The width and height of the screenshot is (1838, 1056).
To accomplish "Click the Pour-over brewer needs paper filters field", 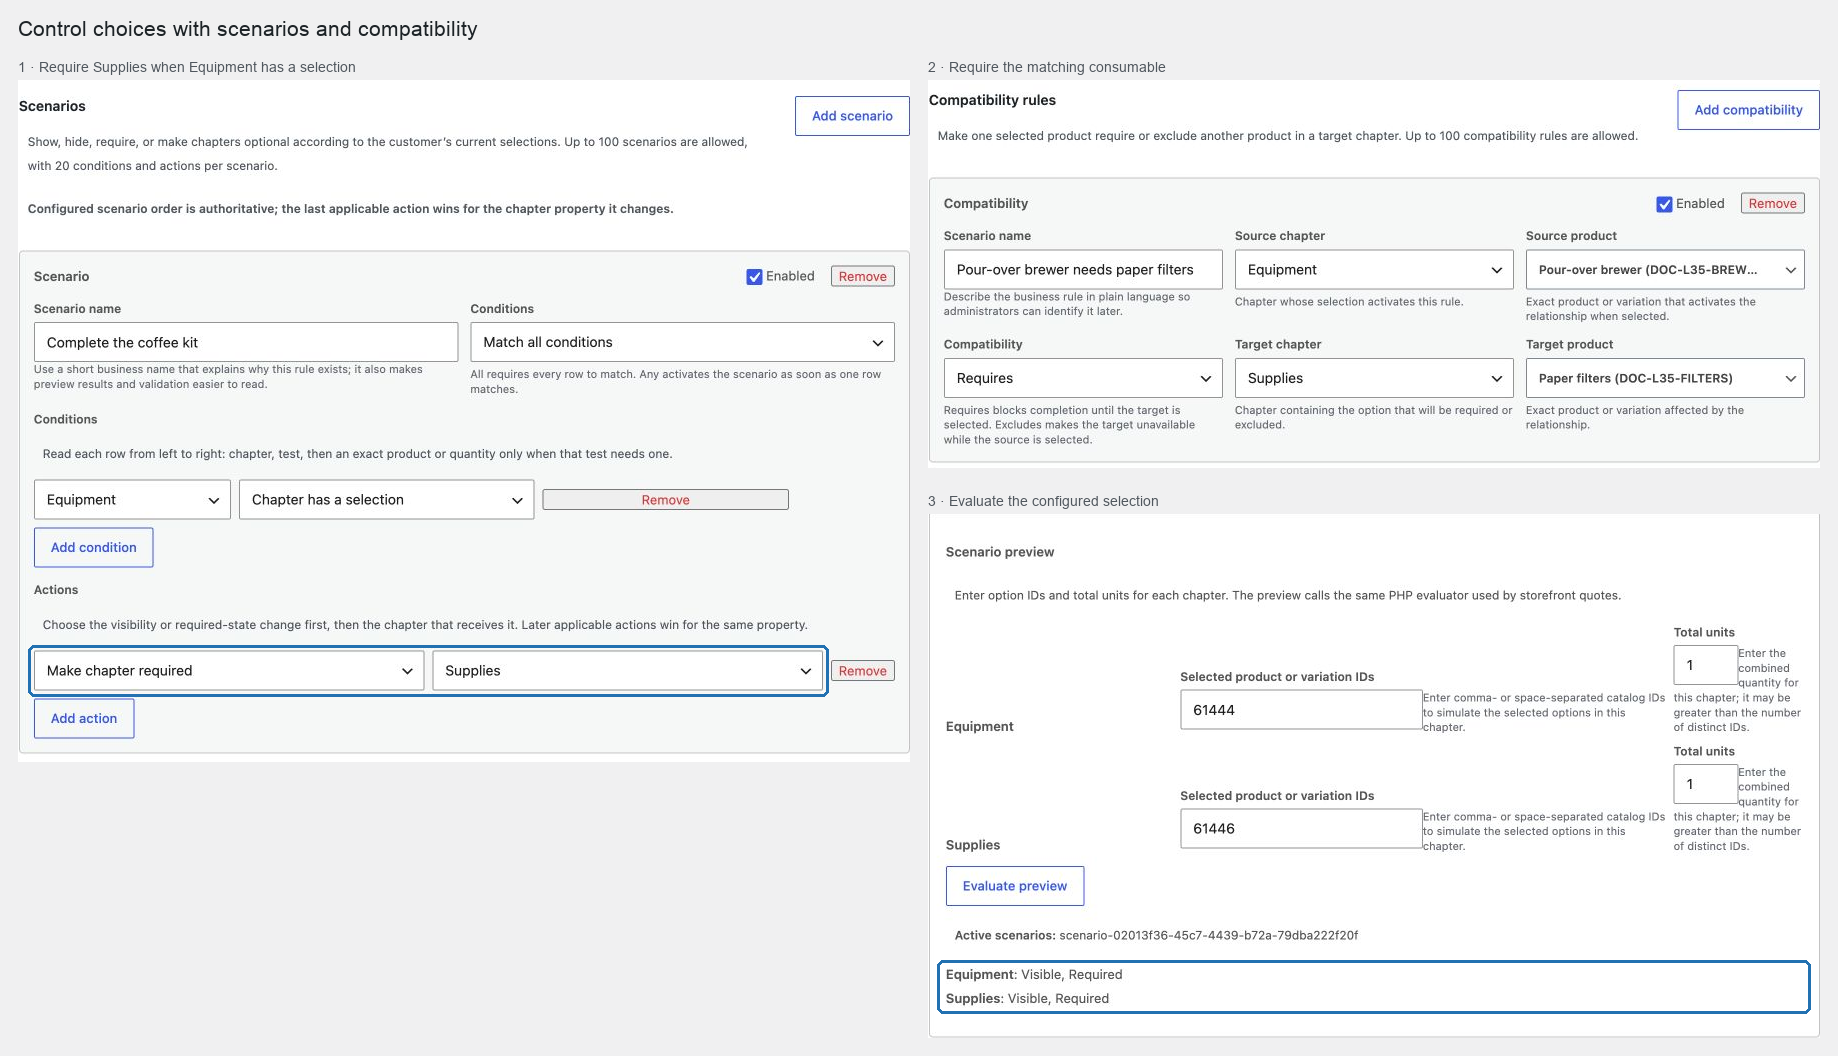I will [x=1082, y=270].
